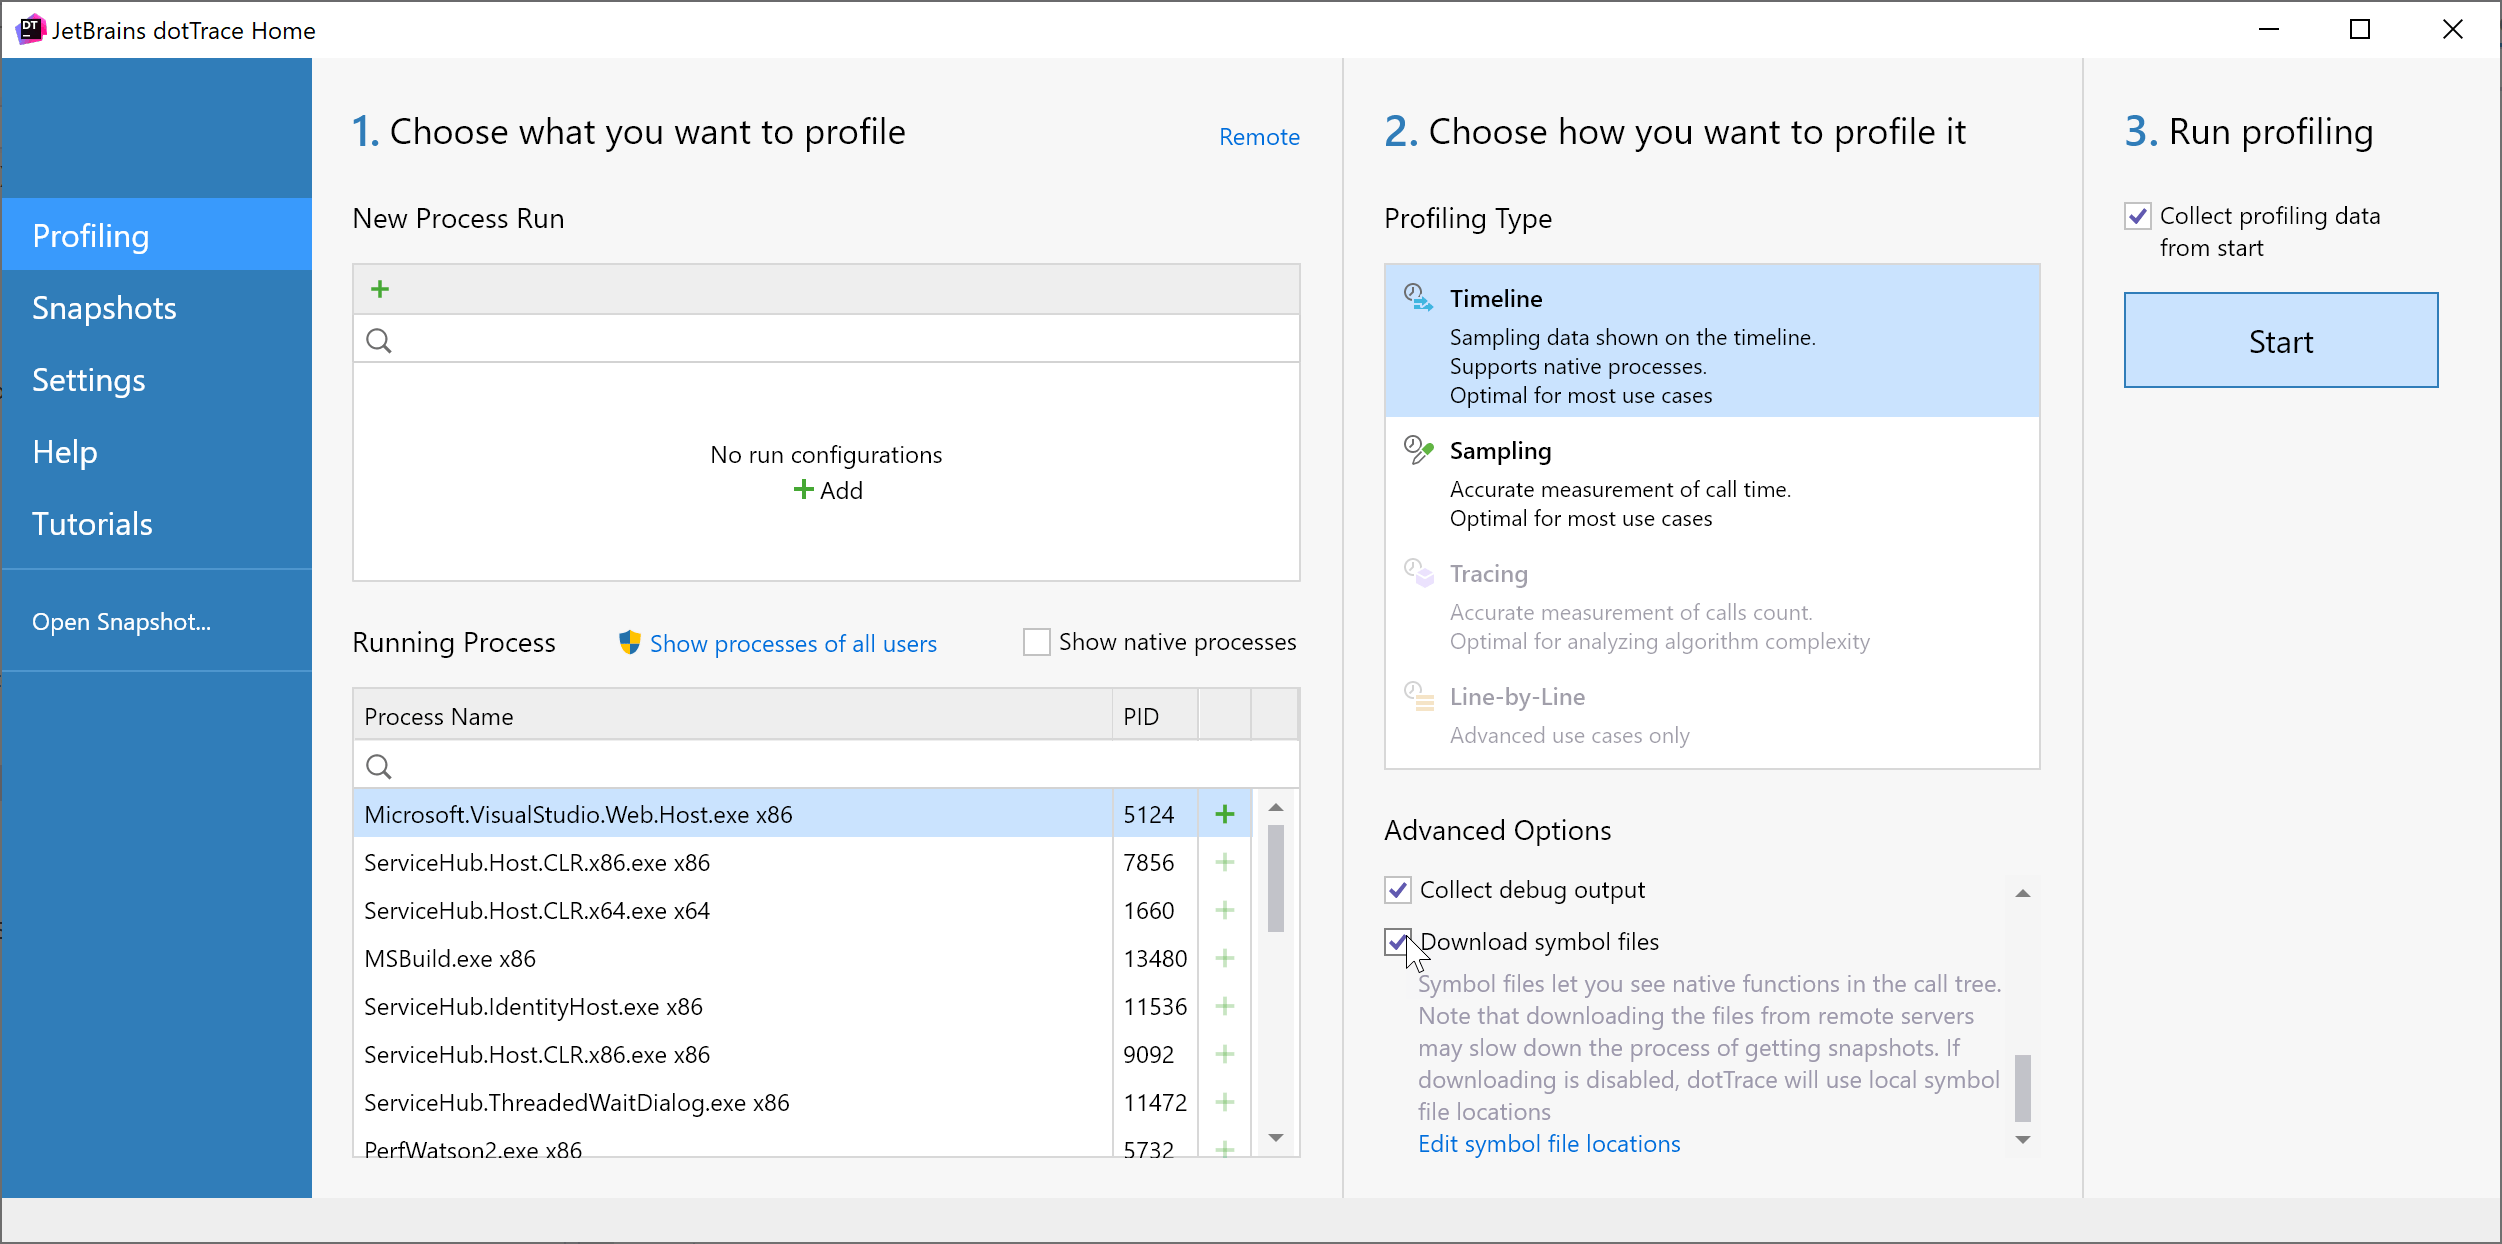
Task: Open the Snapshots section in sidebar
Action: 104,308
